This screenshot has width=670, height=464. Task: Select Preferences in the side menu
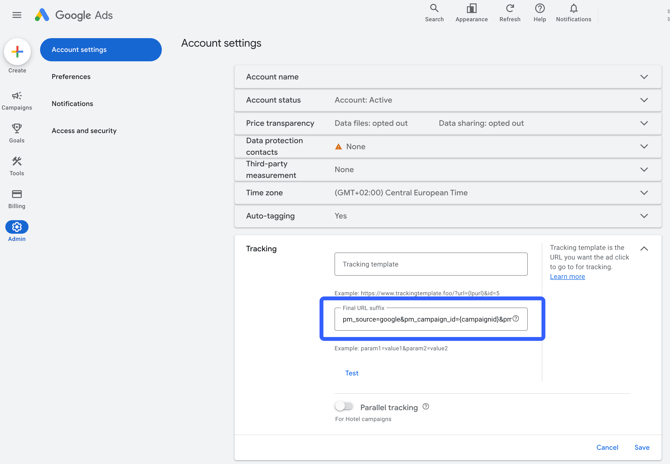click(x=71, y=76)
